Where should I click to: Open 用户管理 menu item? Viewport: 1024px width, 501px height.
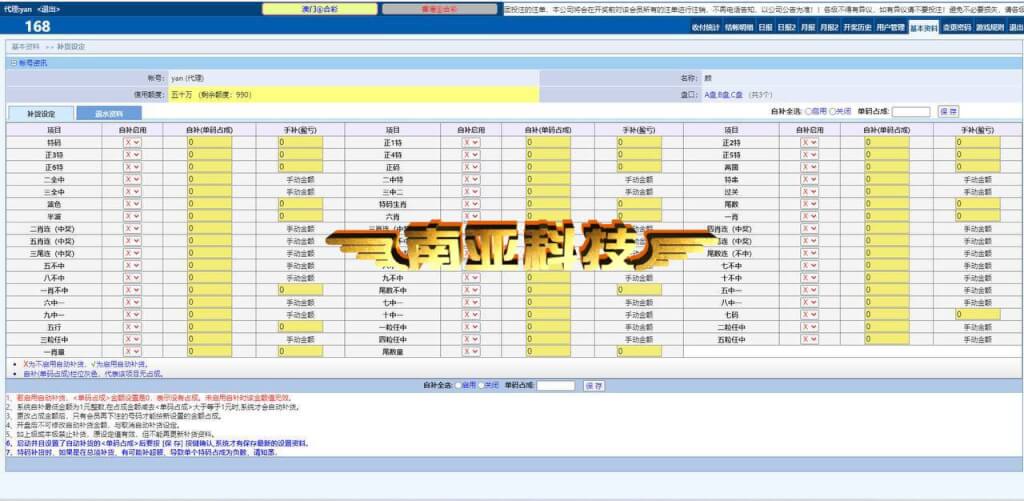[891, 27]
